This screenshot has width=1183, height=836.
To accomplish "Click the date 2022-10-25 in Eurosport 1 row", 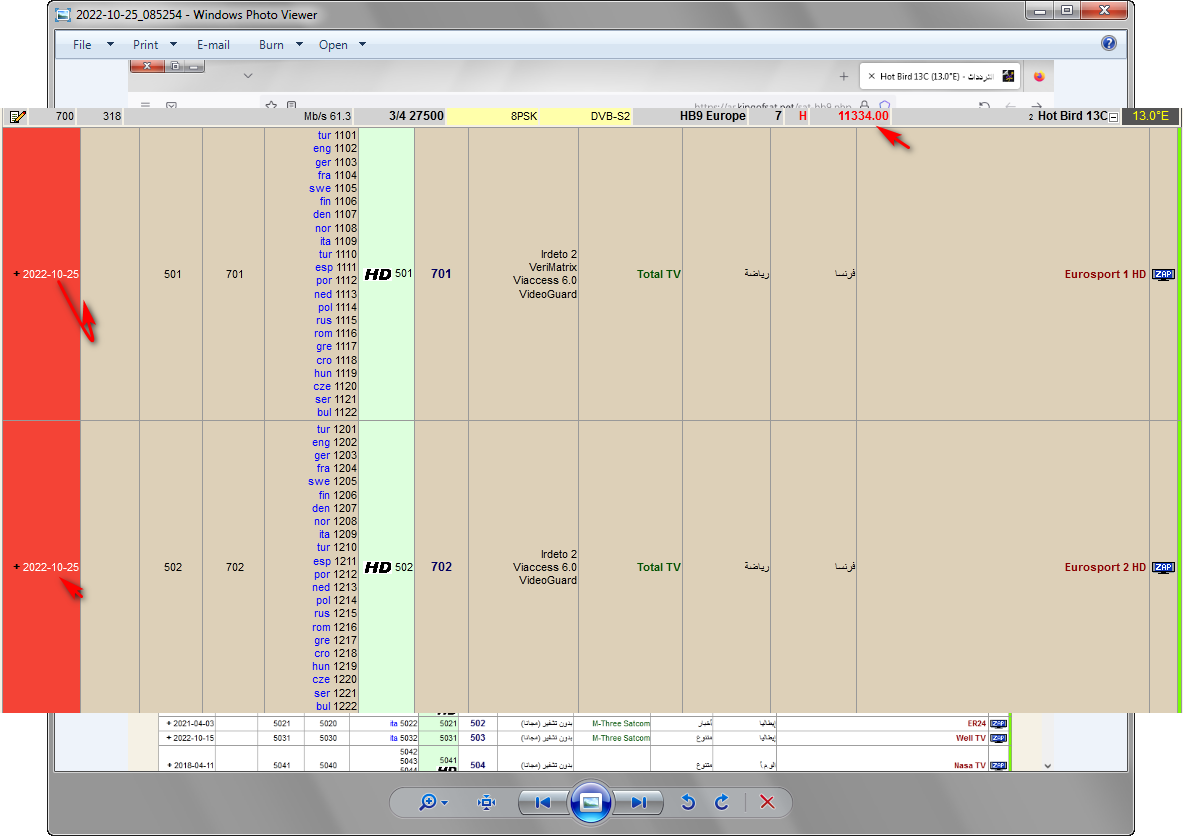I will click(50, 274).
